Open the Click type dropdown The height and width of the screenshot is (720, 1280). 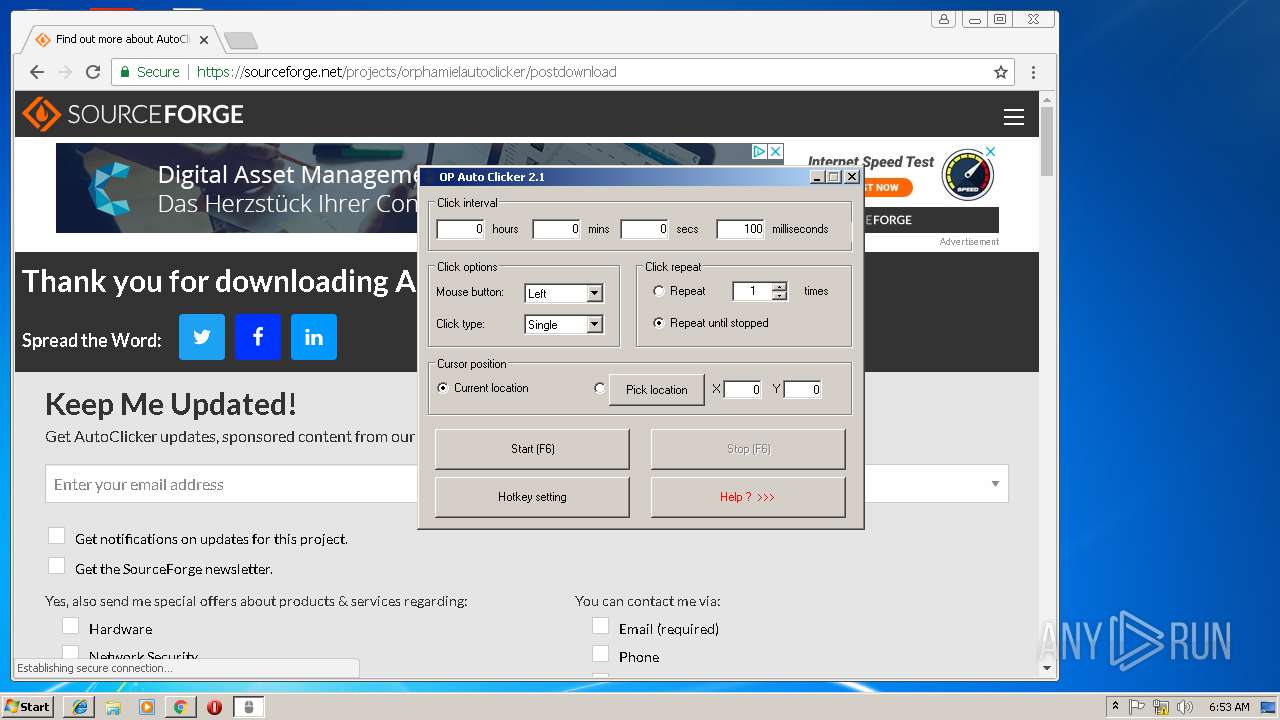tap(594, 324)
